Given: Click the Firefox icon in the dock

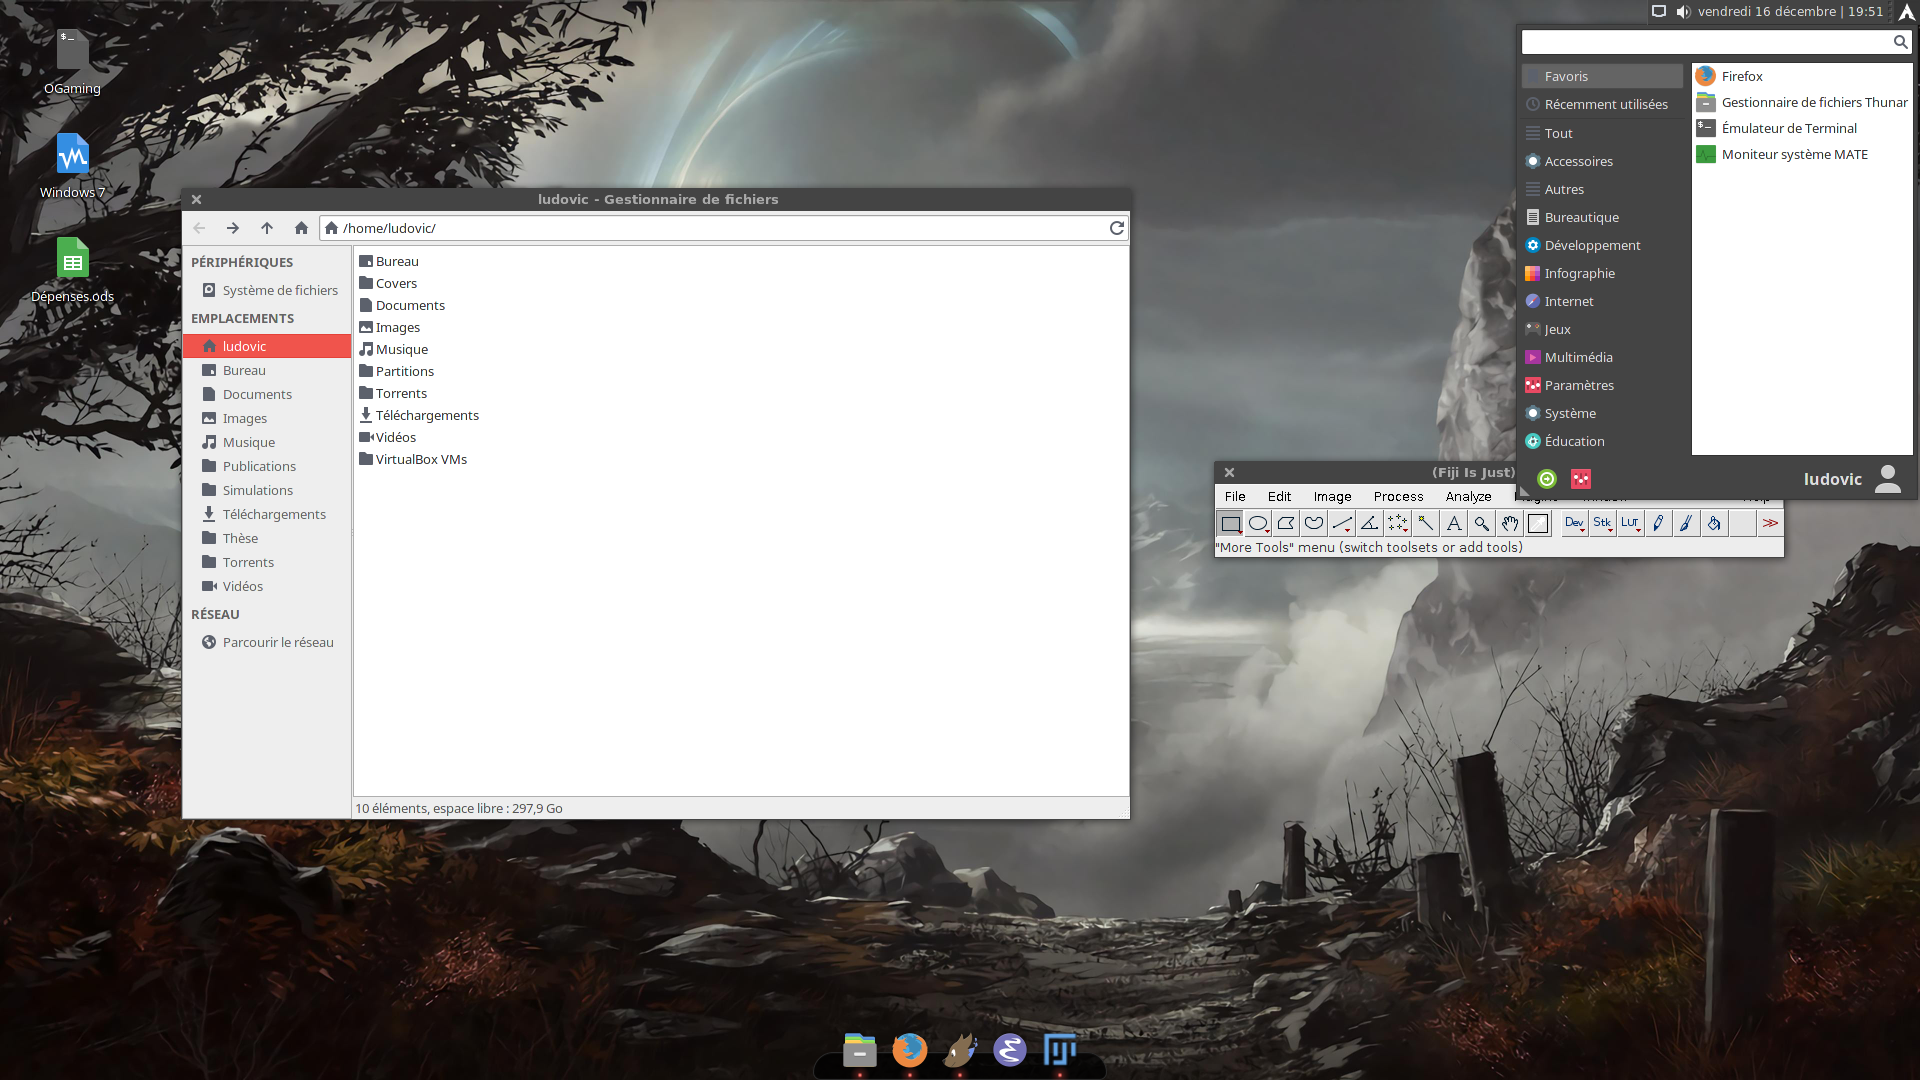Looking at the screenshot, I should tap(909, 1050).
